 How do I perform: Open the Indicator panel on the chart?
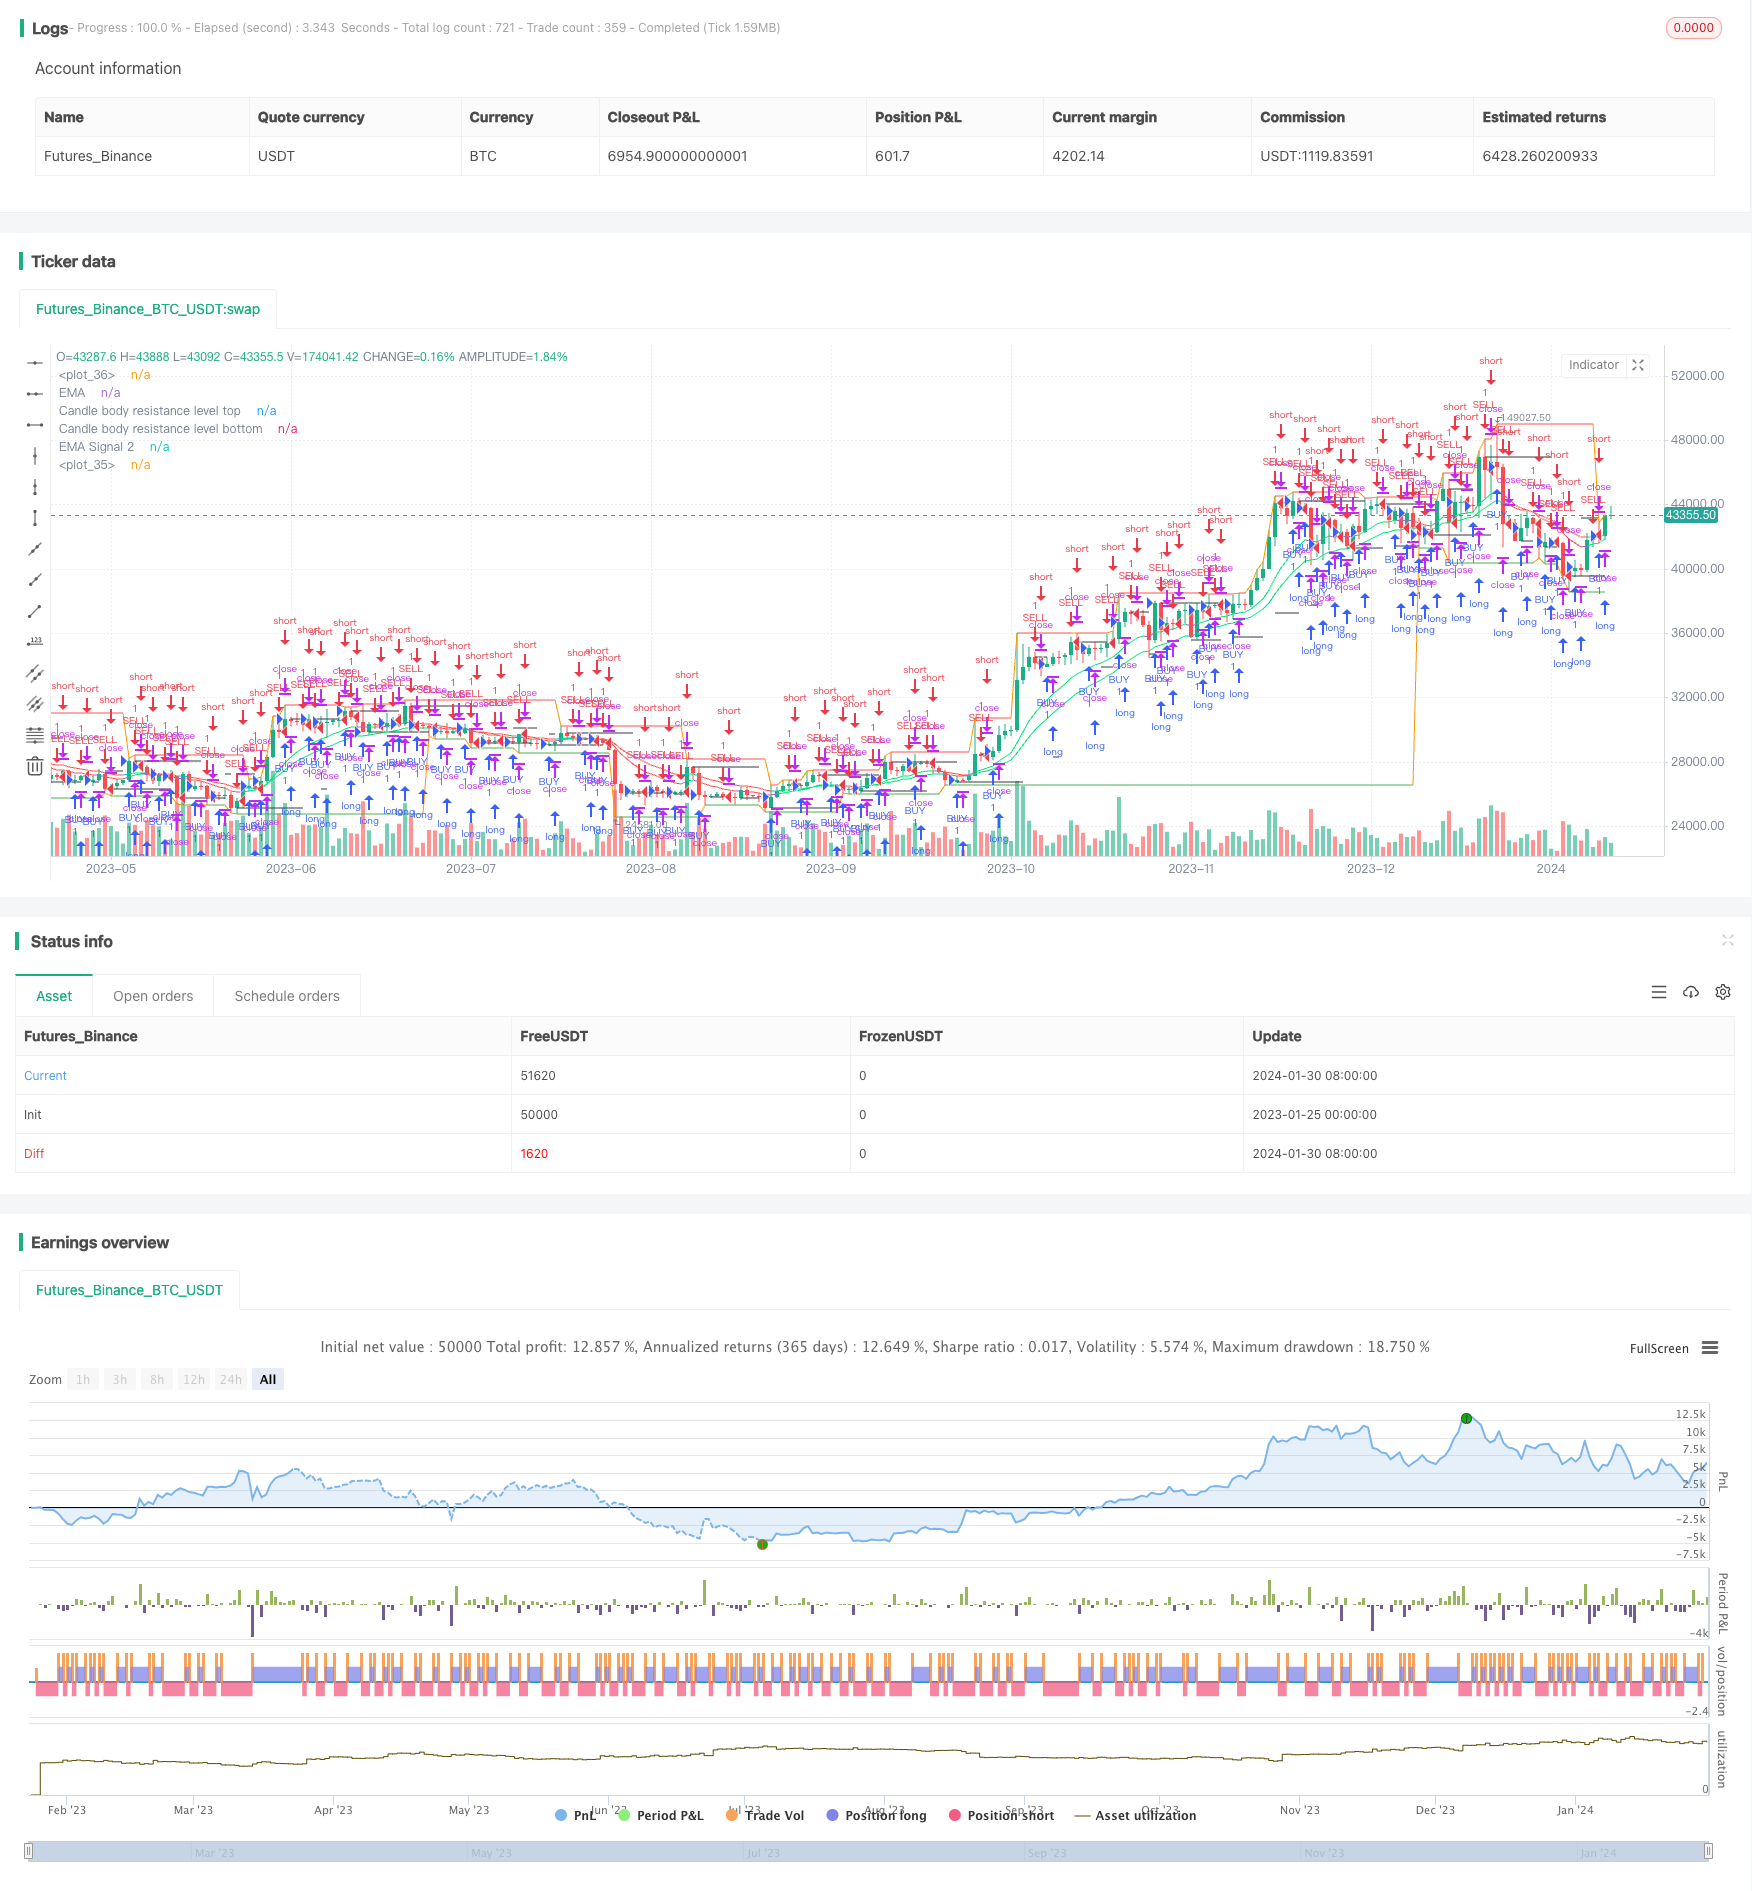(x=1593, y=365)
